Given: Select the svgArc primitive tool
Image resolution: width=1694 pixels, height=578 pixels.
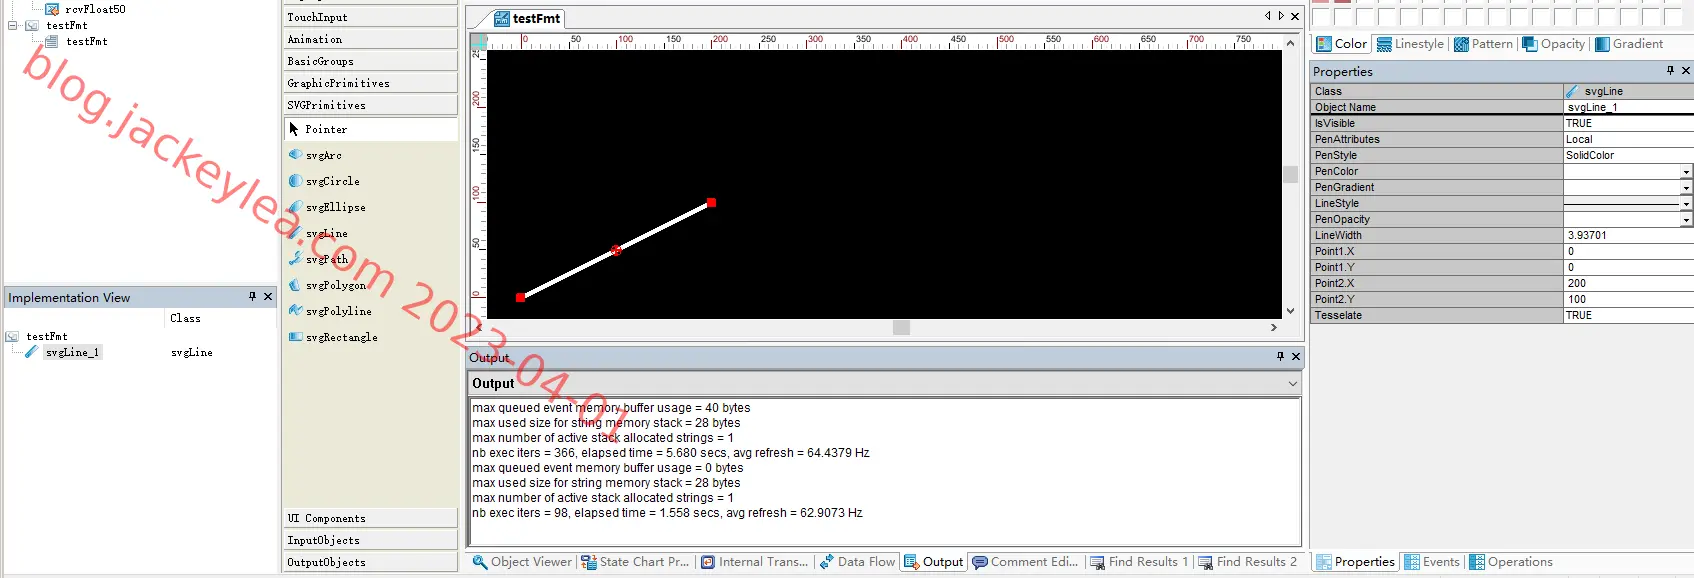Looking at the screenshot, I should click(x=323, y=155).
